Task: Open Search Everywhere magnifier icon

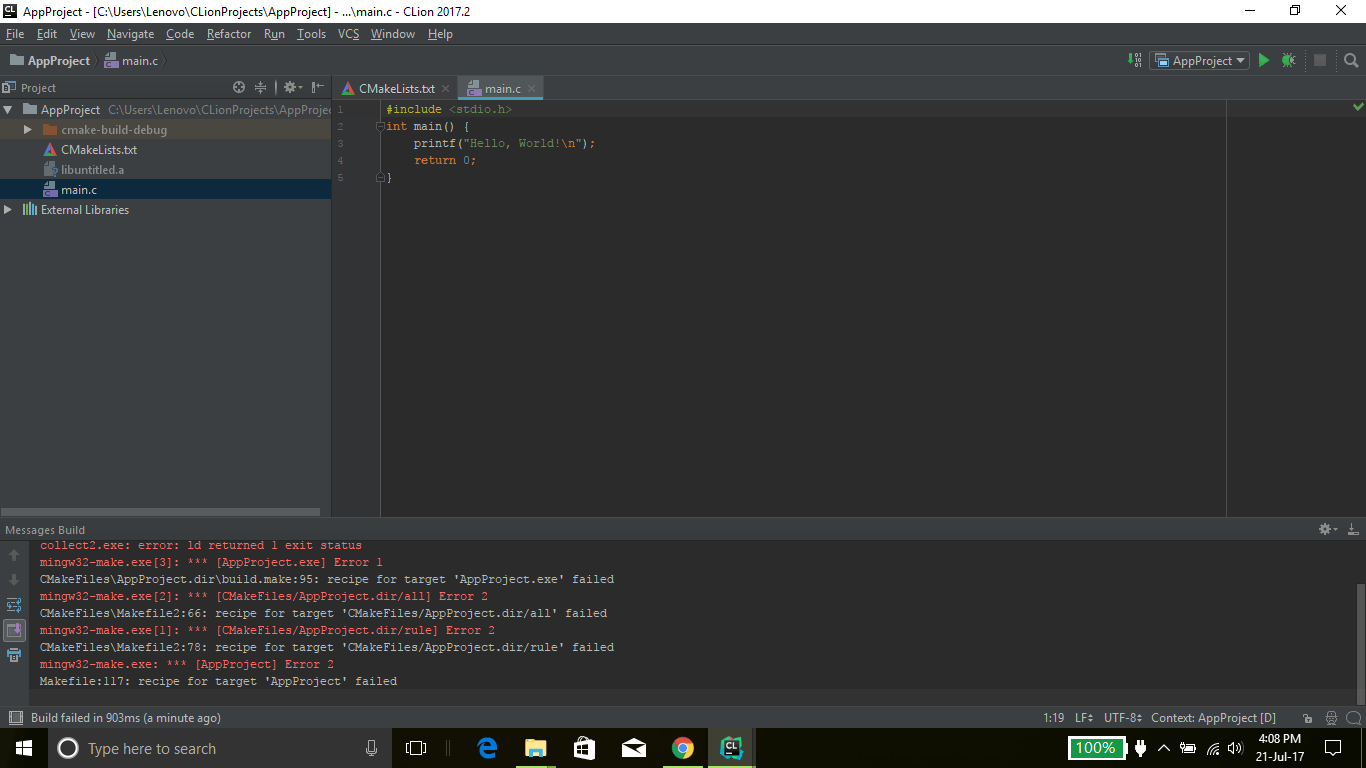Action: 1351,61
